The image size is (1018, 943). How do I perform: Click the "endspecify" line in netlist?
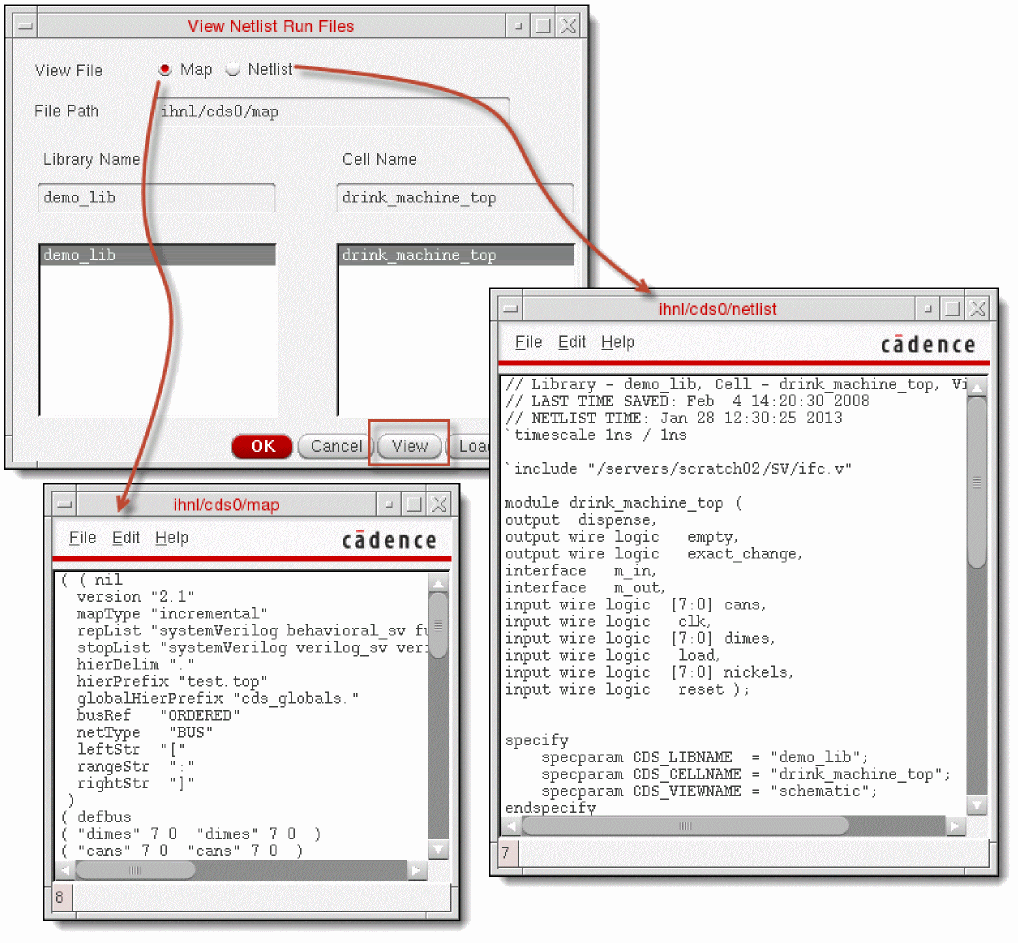point(551,807)
